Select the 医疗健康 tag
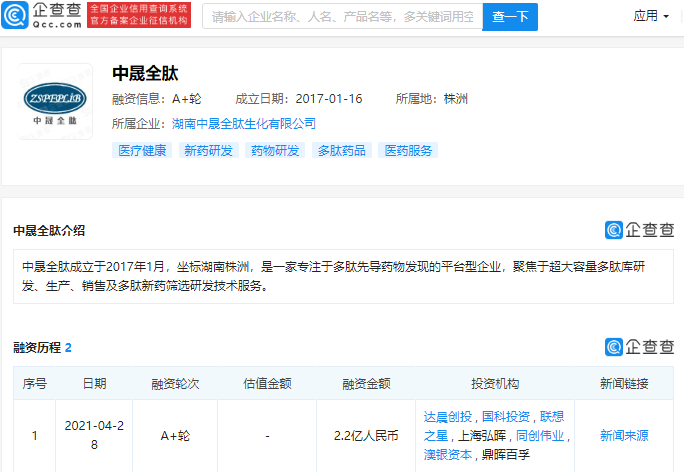This screenshot has height=472, width=684. 142,150
